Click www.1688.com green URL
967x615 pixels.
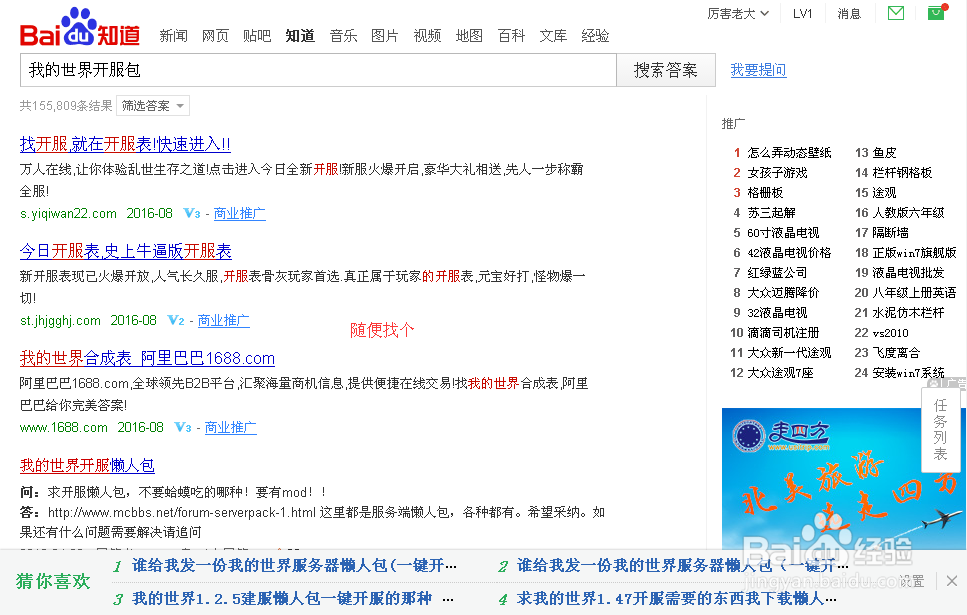click(x=64, y=427)
